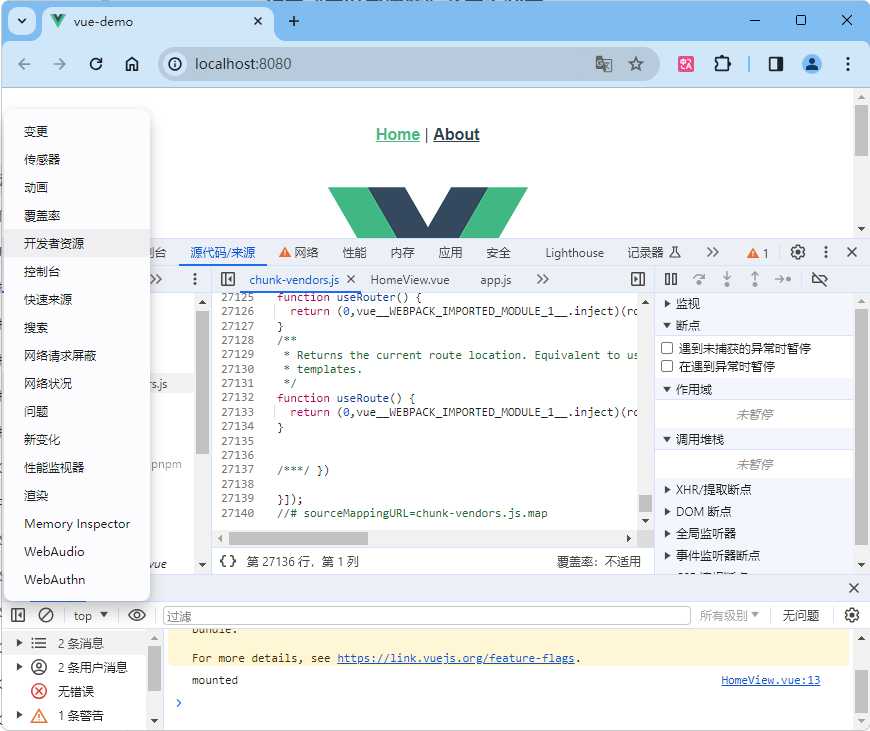Step into next function call icon
This screenshot has width=870, height=731.
point(727,279)
